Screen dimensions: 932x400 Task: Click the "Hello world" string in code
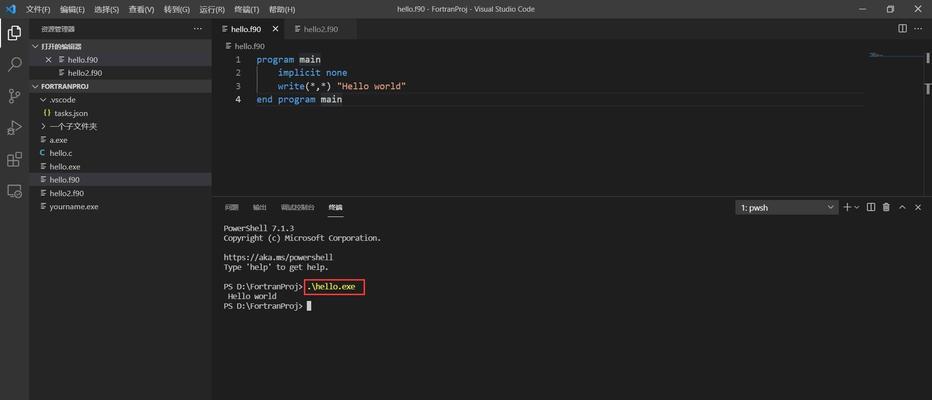tap(371, 86)
